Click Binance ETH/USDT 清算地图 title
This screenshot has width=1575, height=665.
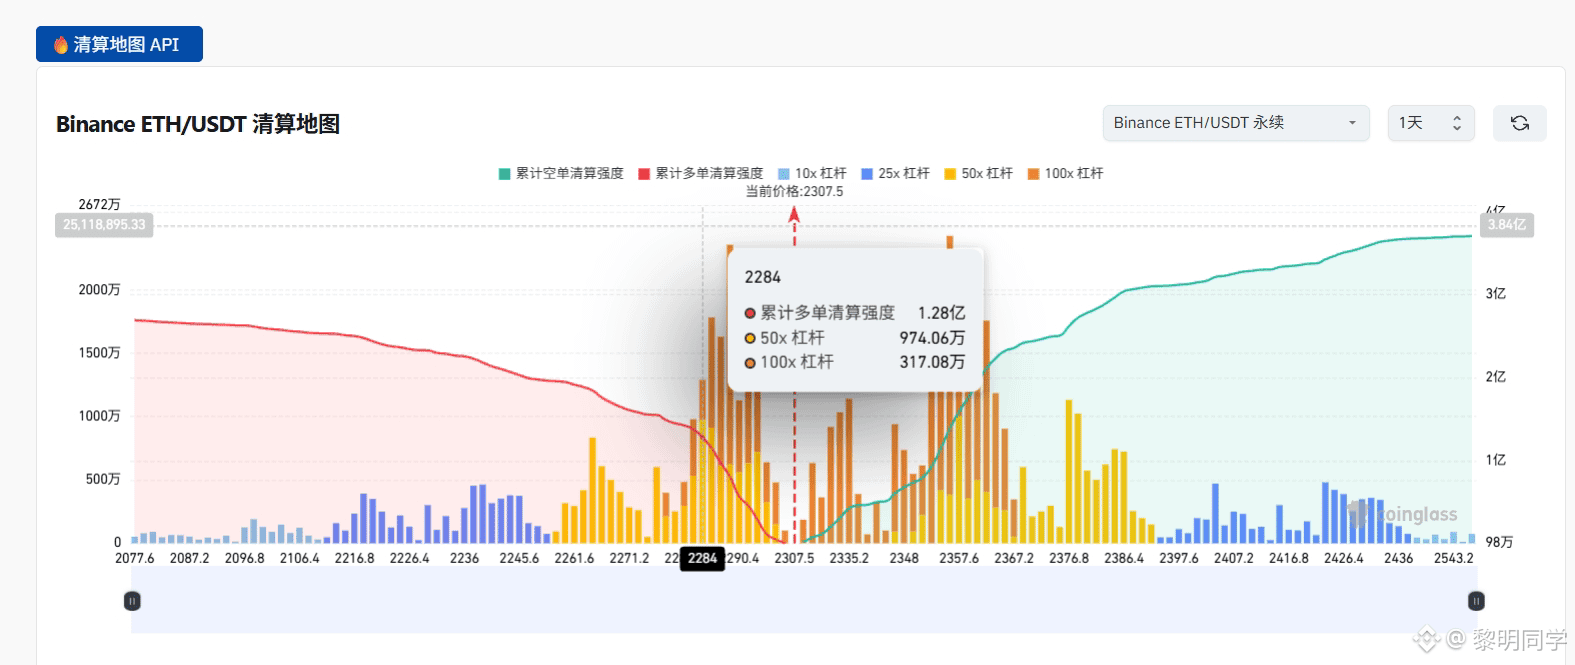pyautogui.click(x=198, y=124)
